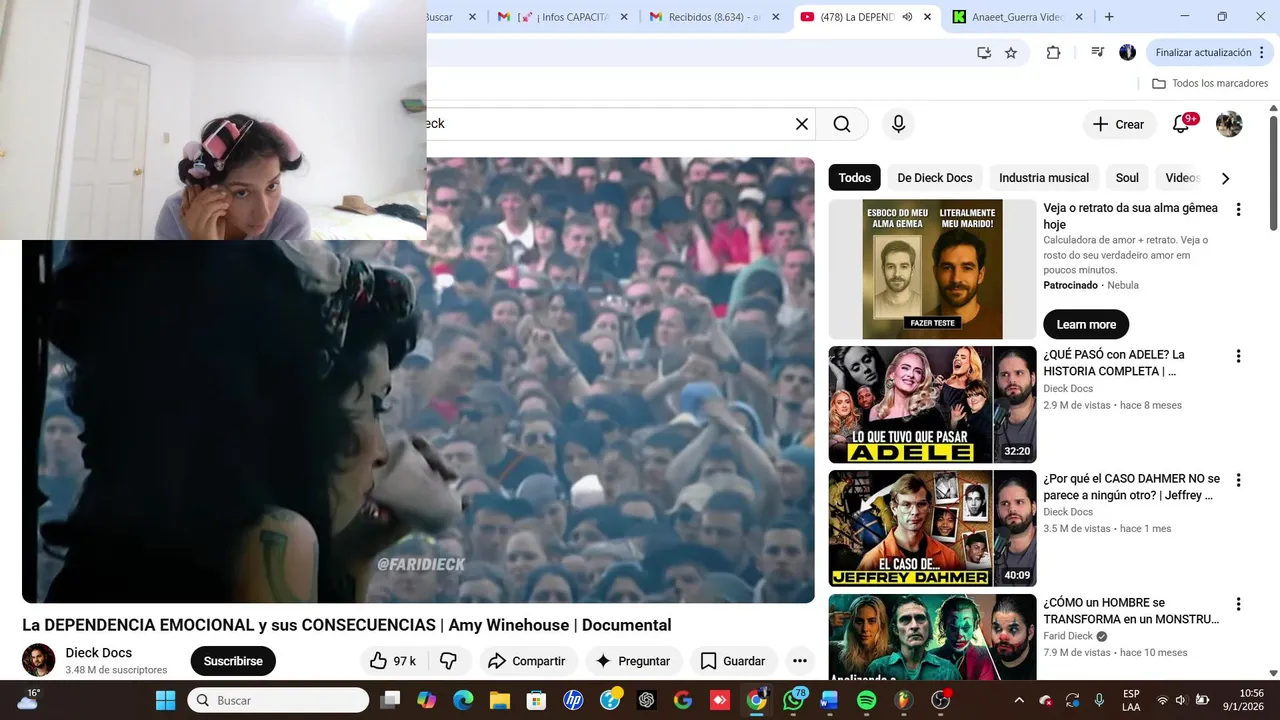This screenshot has height=720, width=1280.
Task: Open options for the ADELE video
Action: point(1238,356)
